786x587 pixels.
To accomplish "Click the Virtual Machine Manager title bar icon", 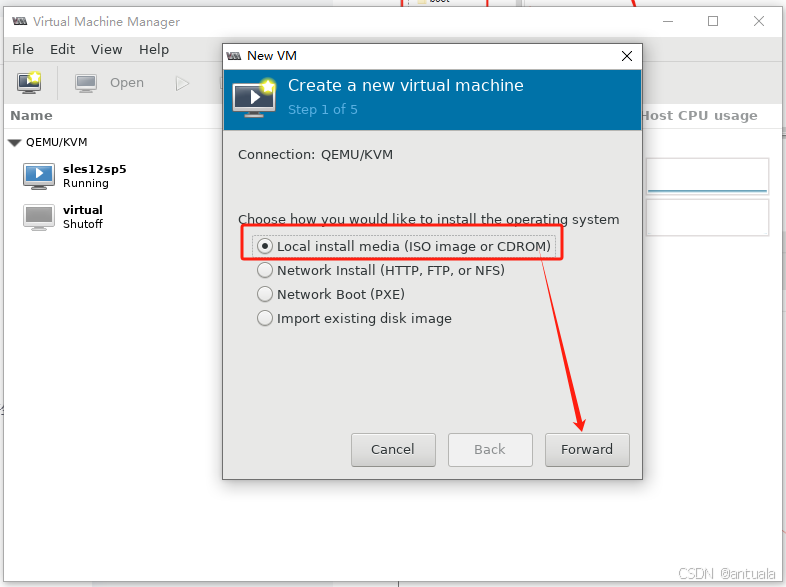I will (20, 22).
